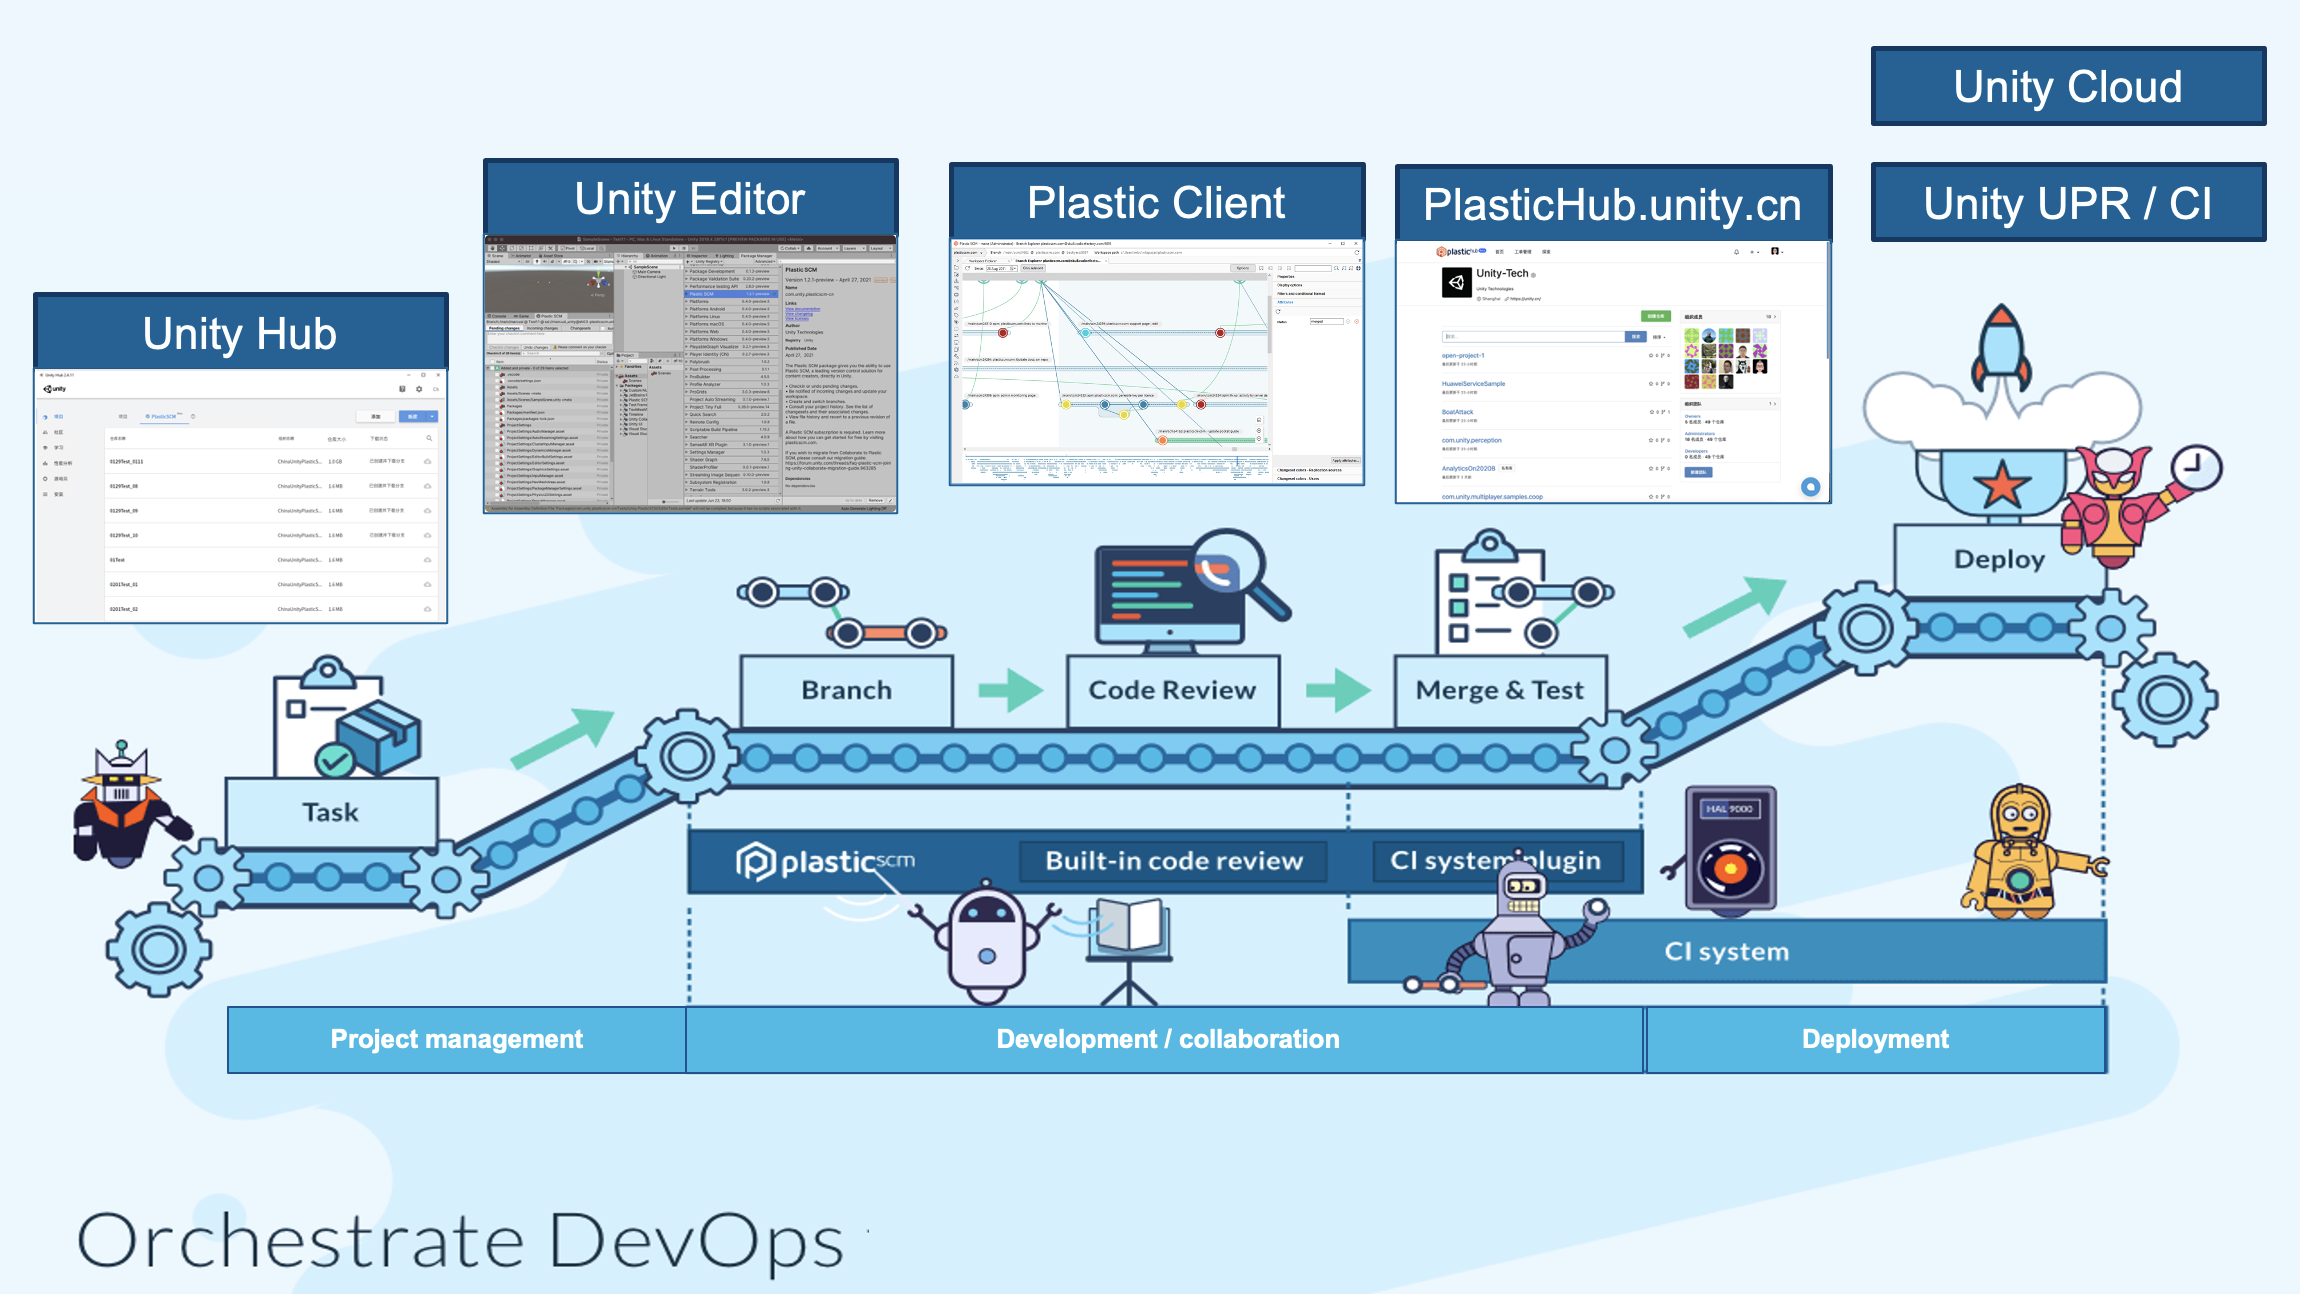Click Unity logo in Unity Hub header
Screen dimensions: 2300x1294
[55, 389]
